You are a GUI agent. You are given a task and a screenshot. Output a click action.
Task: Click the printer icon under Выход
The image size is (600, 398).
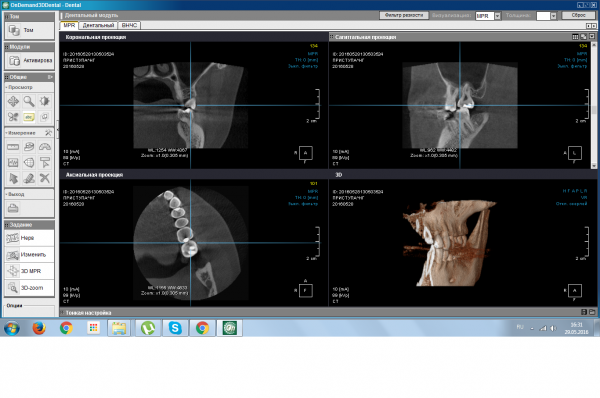pyautogui.click(x=13, y=208)
